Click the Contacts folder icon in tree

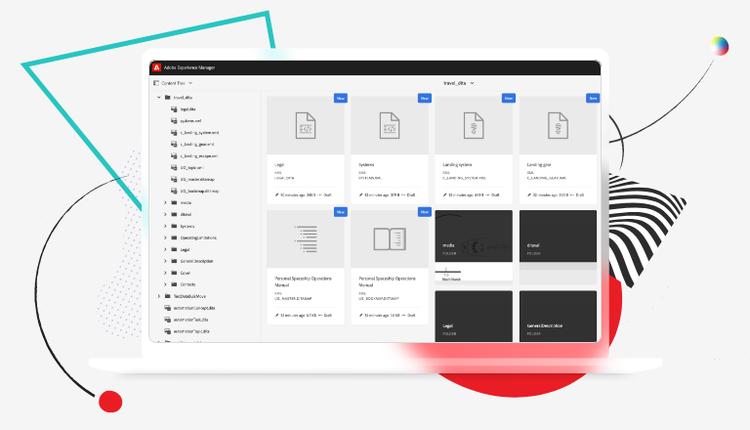(x=174, y=284)
